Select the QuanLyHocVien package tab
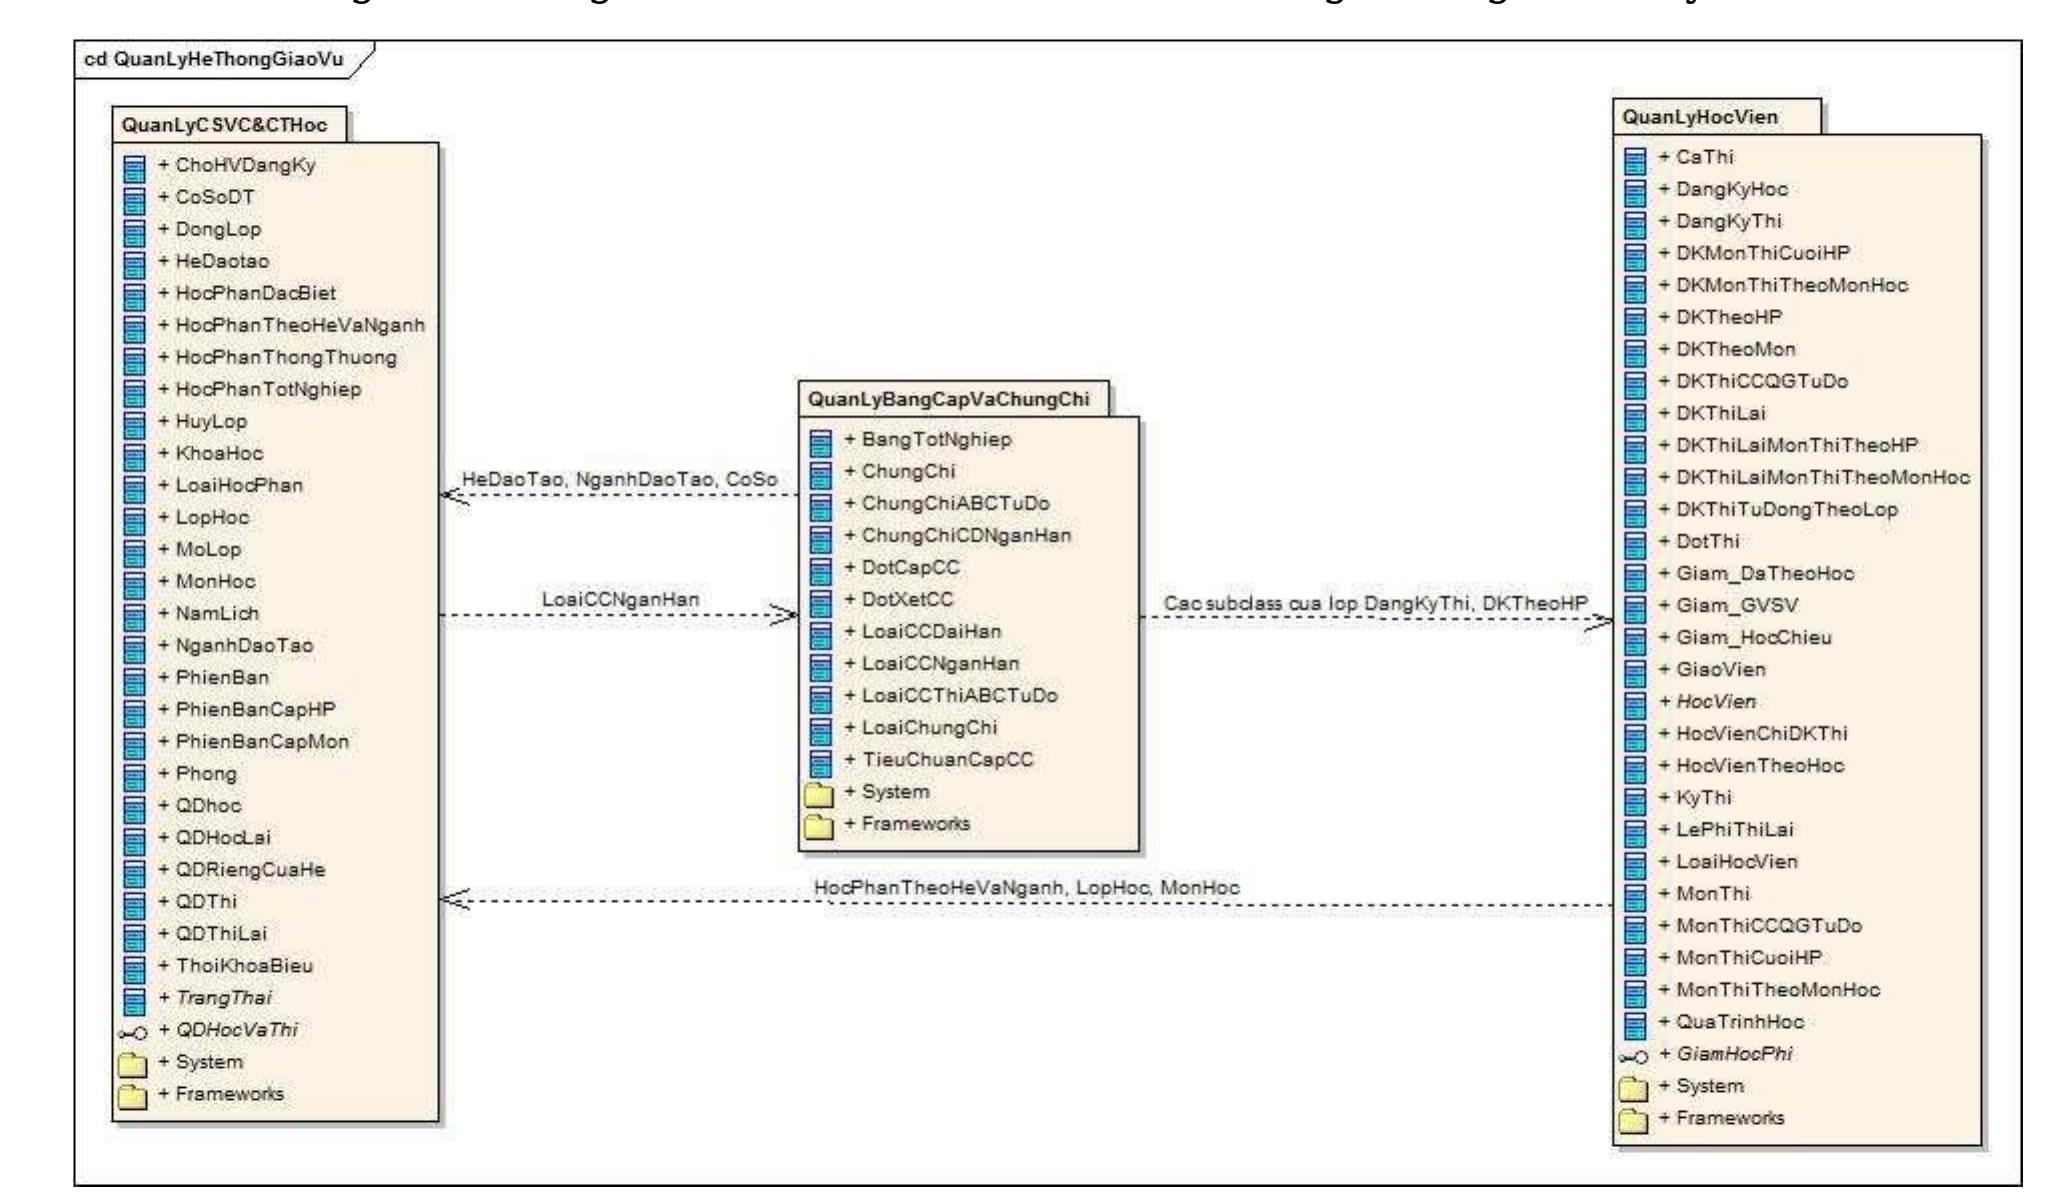The image size is (2048, 1192). (x=1716, y=117)
